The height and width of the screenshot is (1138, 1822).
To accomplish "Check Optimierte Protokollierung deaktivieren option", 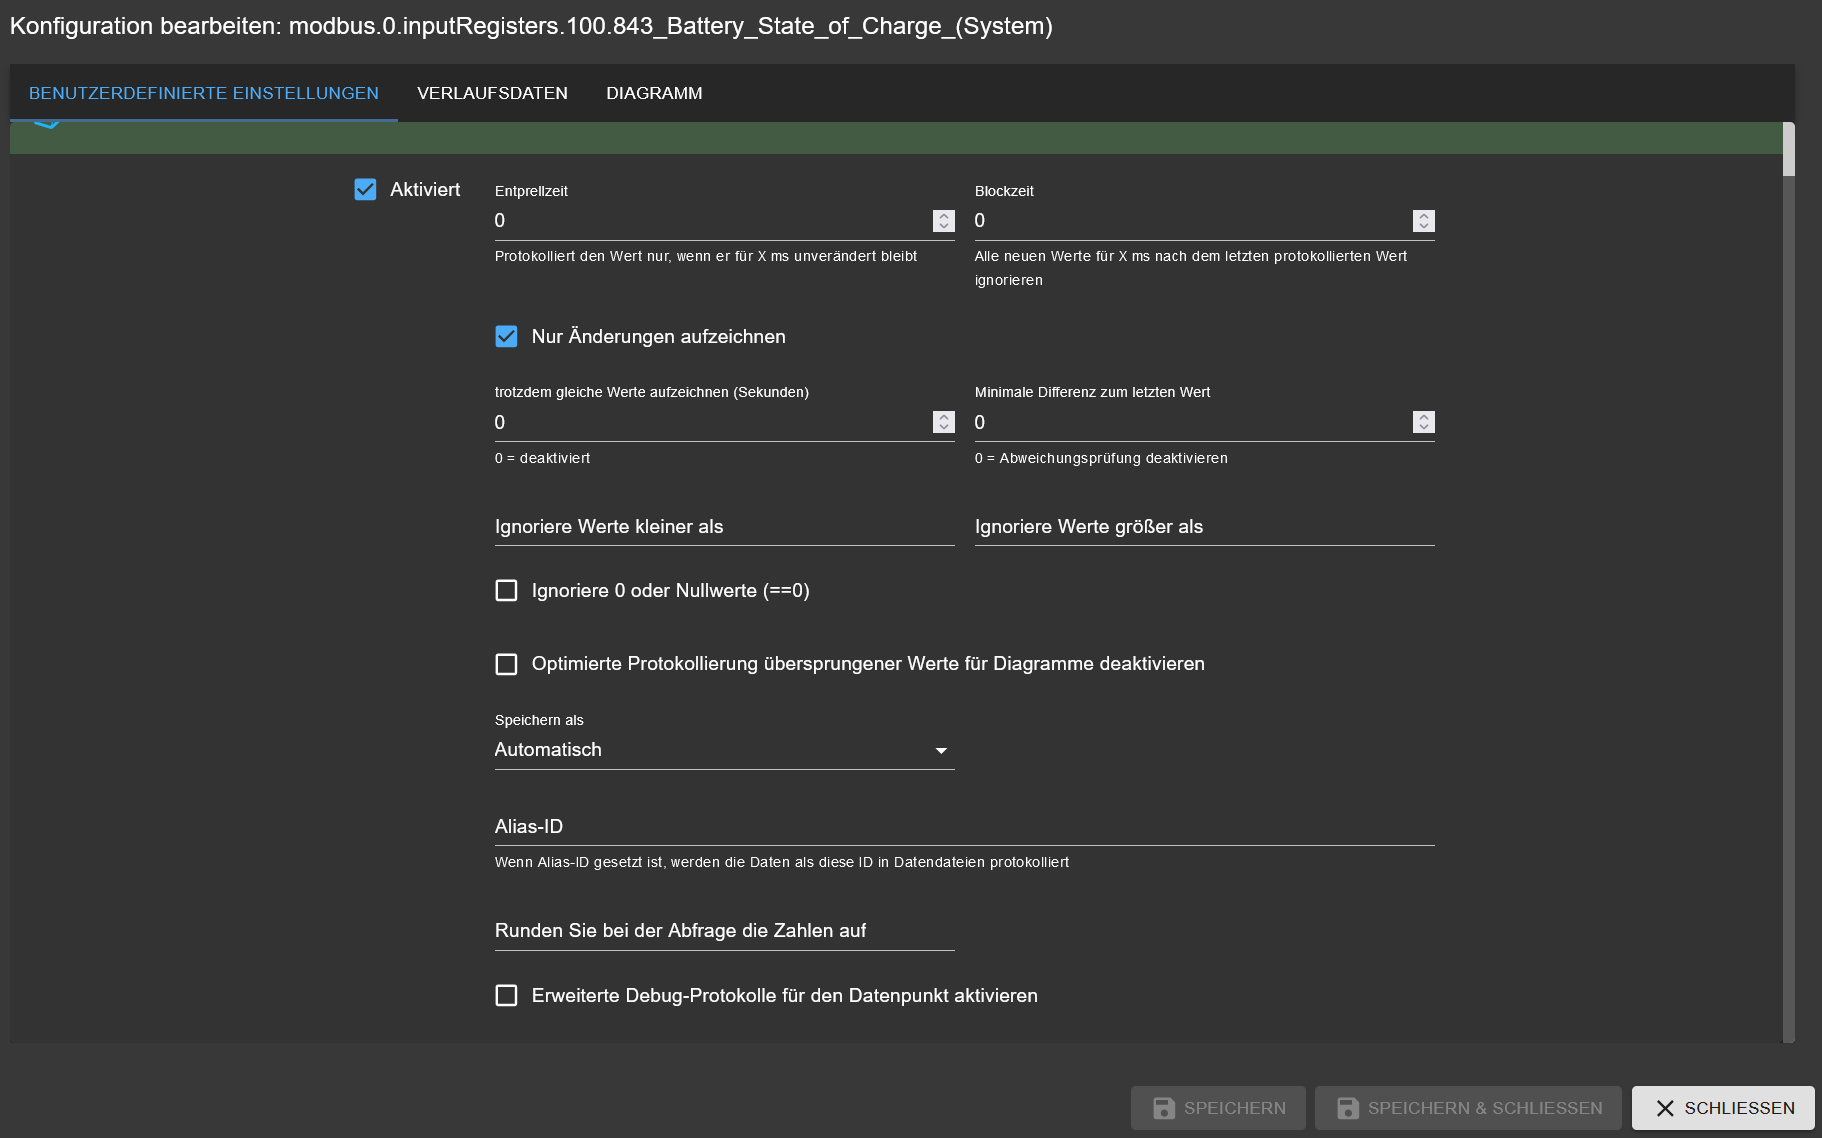I will [506, 664].
